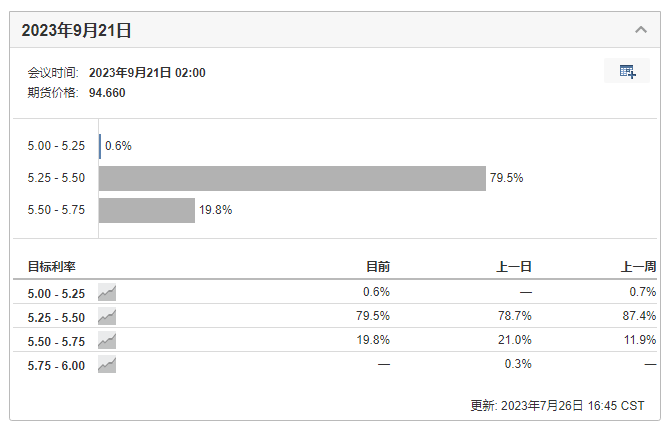The height and width of the screenshot is (436, 668).
Task: Click the 79.5% probability bar
Action: [292, 178]
